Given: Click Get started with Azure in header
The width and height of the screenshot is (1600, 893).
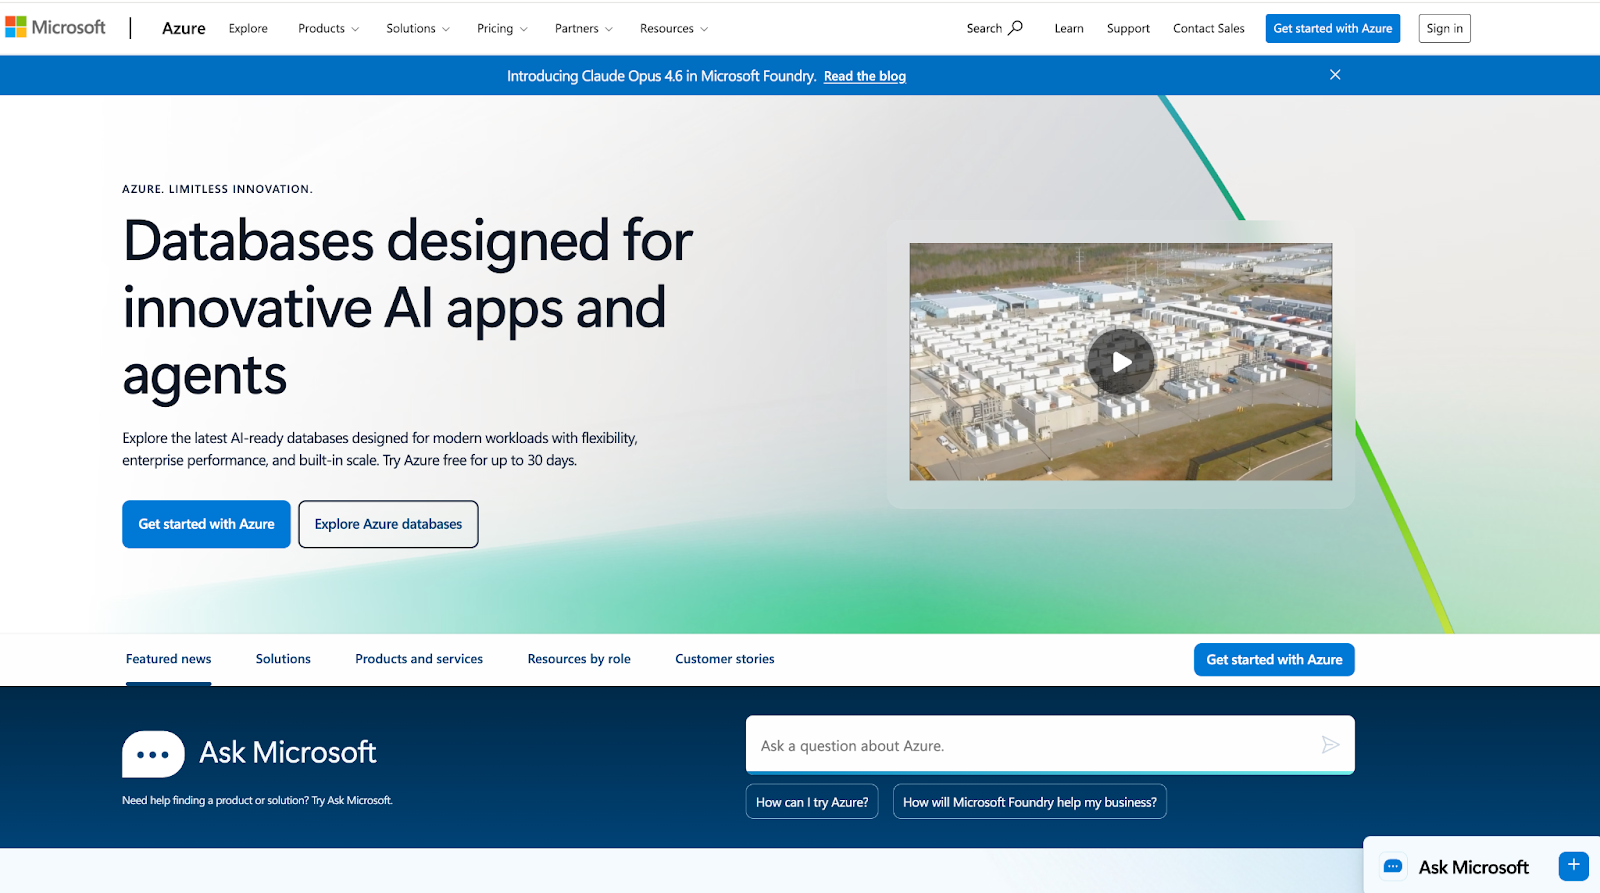Looking at the screenshot, I should (1333, 29).
